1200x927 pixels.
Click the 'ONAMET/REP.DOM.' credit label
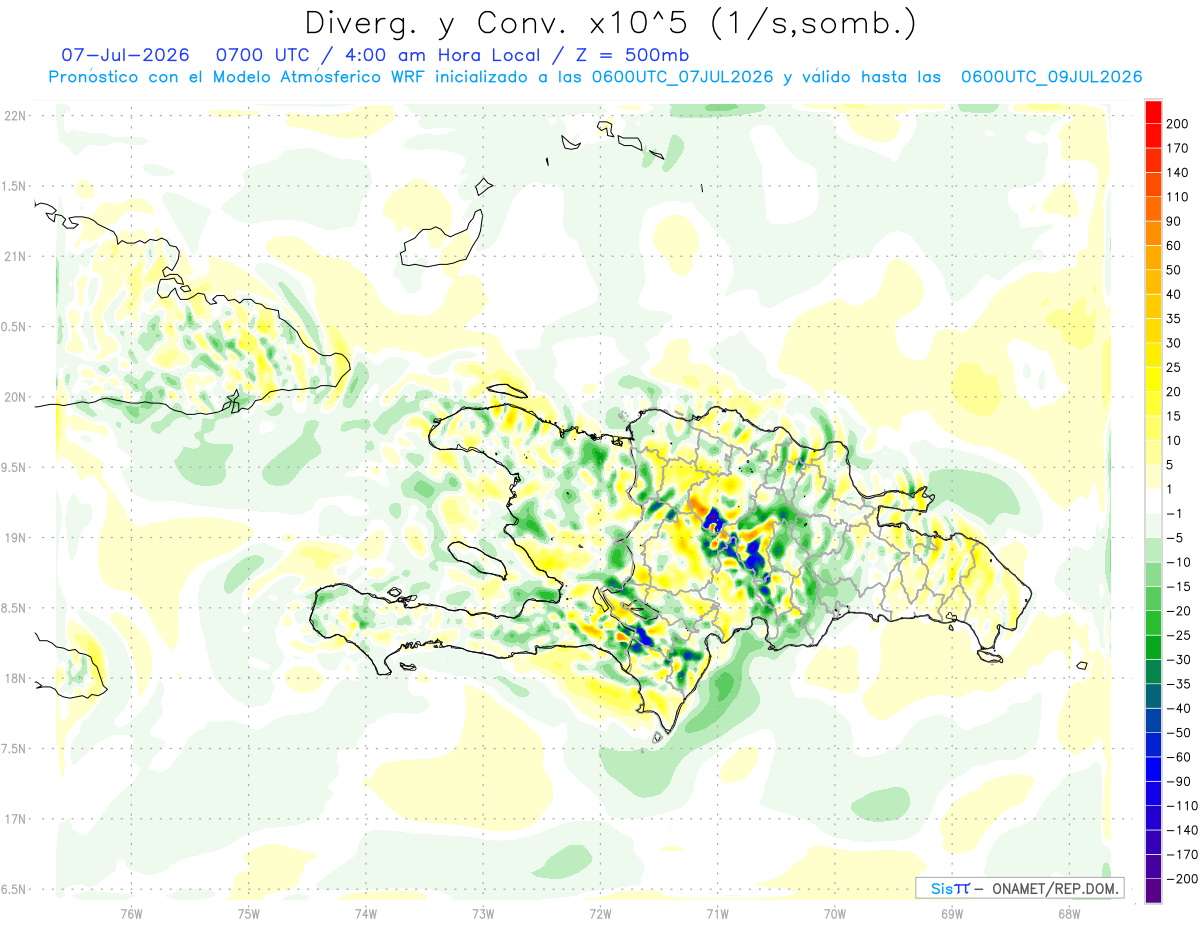pos(1053,888)
